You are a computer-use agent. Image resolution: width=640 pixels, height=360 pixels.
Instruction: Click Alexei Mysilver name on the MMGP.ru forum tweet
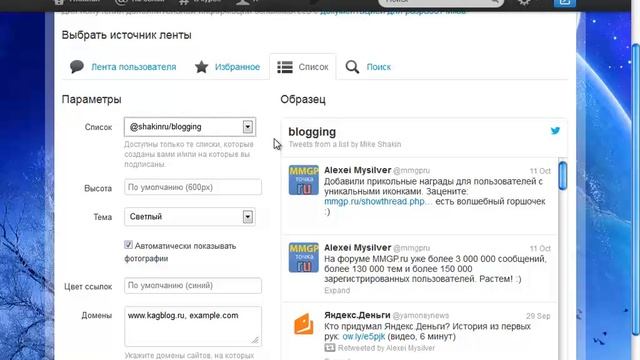[358, 248]
